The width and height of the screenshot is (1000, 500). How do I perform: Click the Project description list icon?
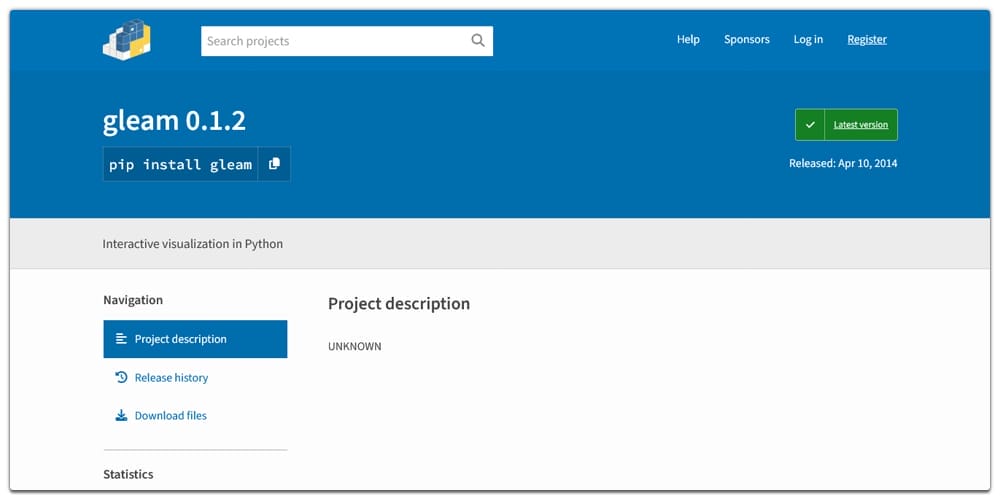121,339
